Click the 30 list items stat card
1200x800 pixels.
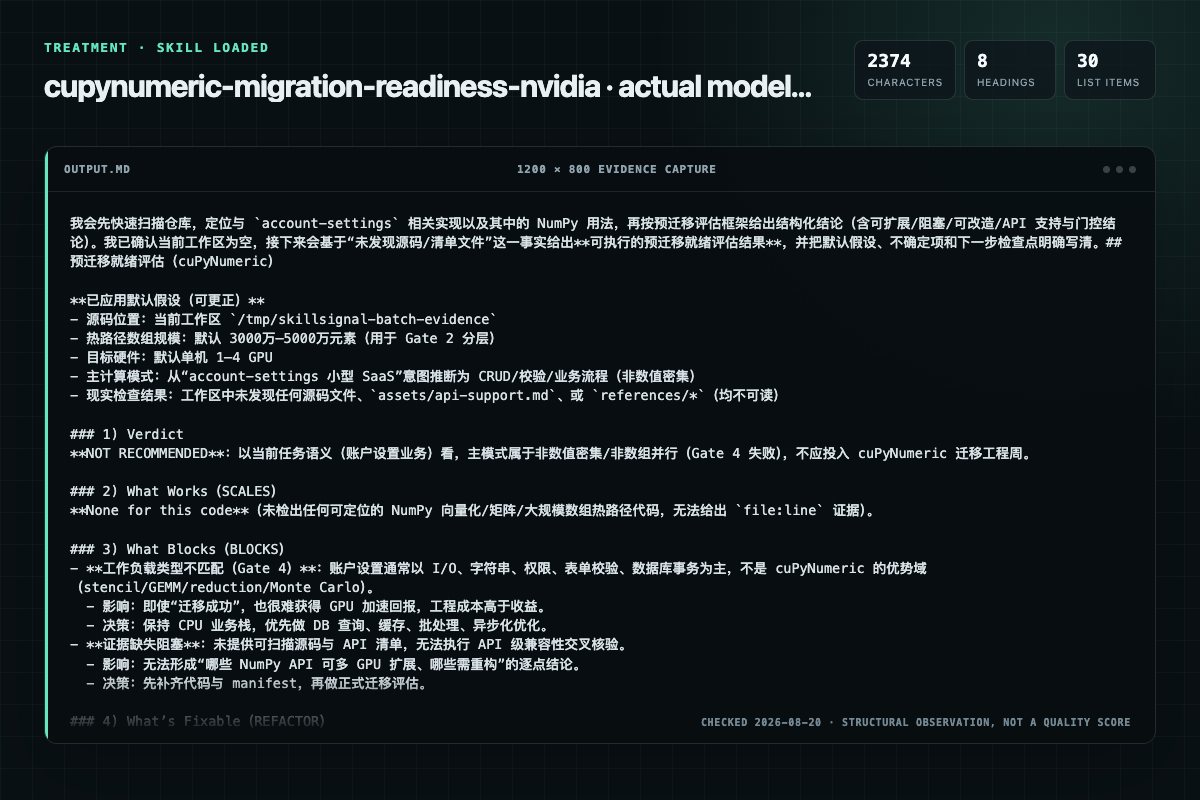pos(1109,70)
